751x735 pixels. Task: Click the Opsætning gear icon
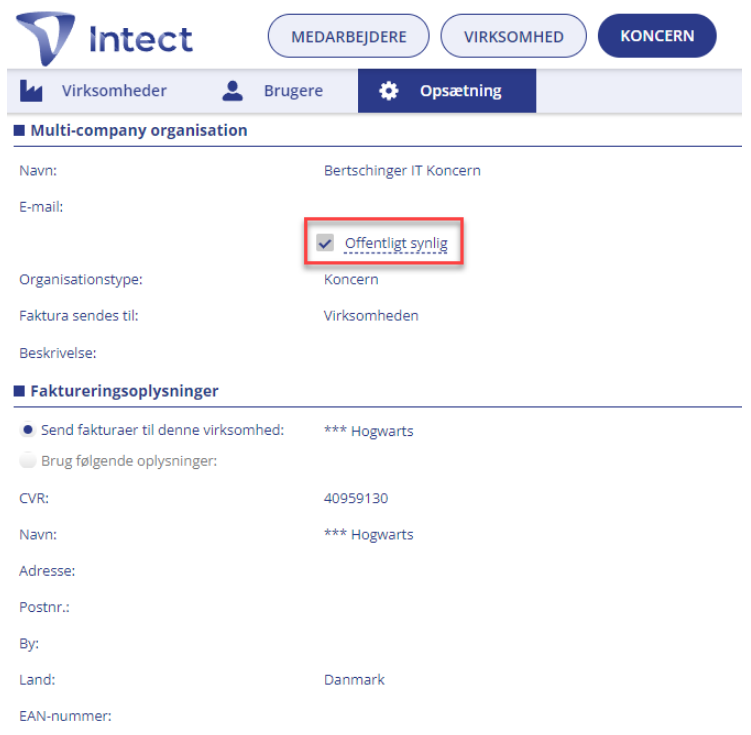tap(388, 91)
